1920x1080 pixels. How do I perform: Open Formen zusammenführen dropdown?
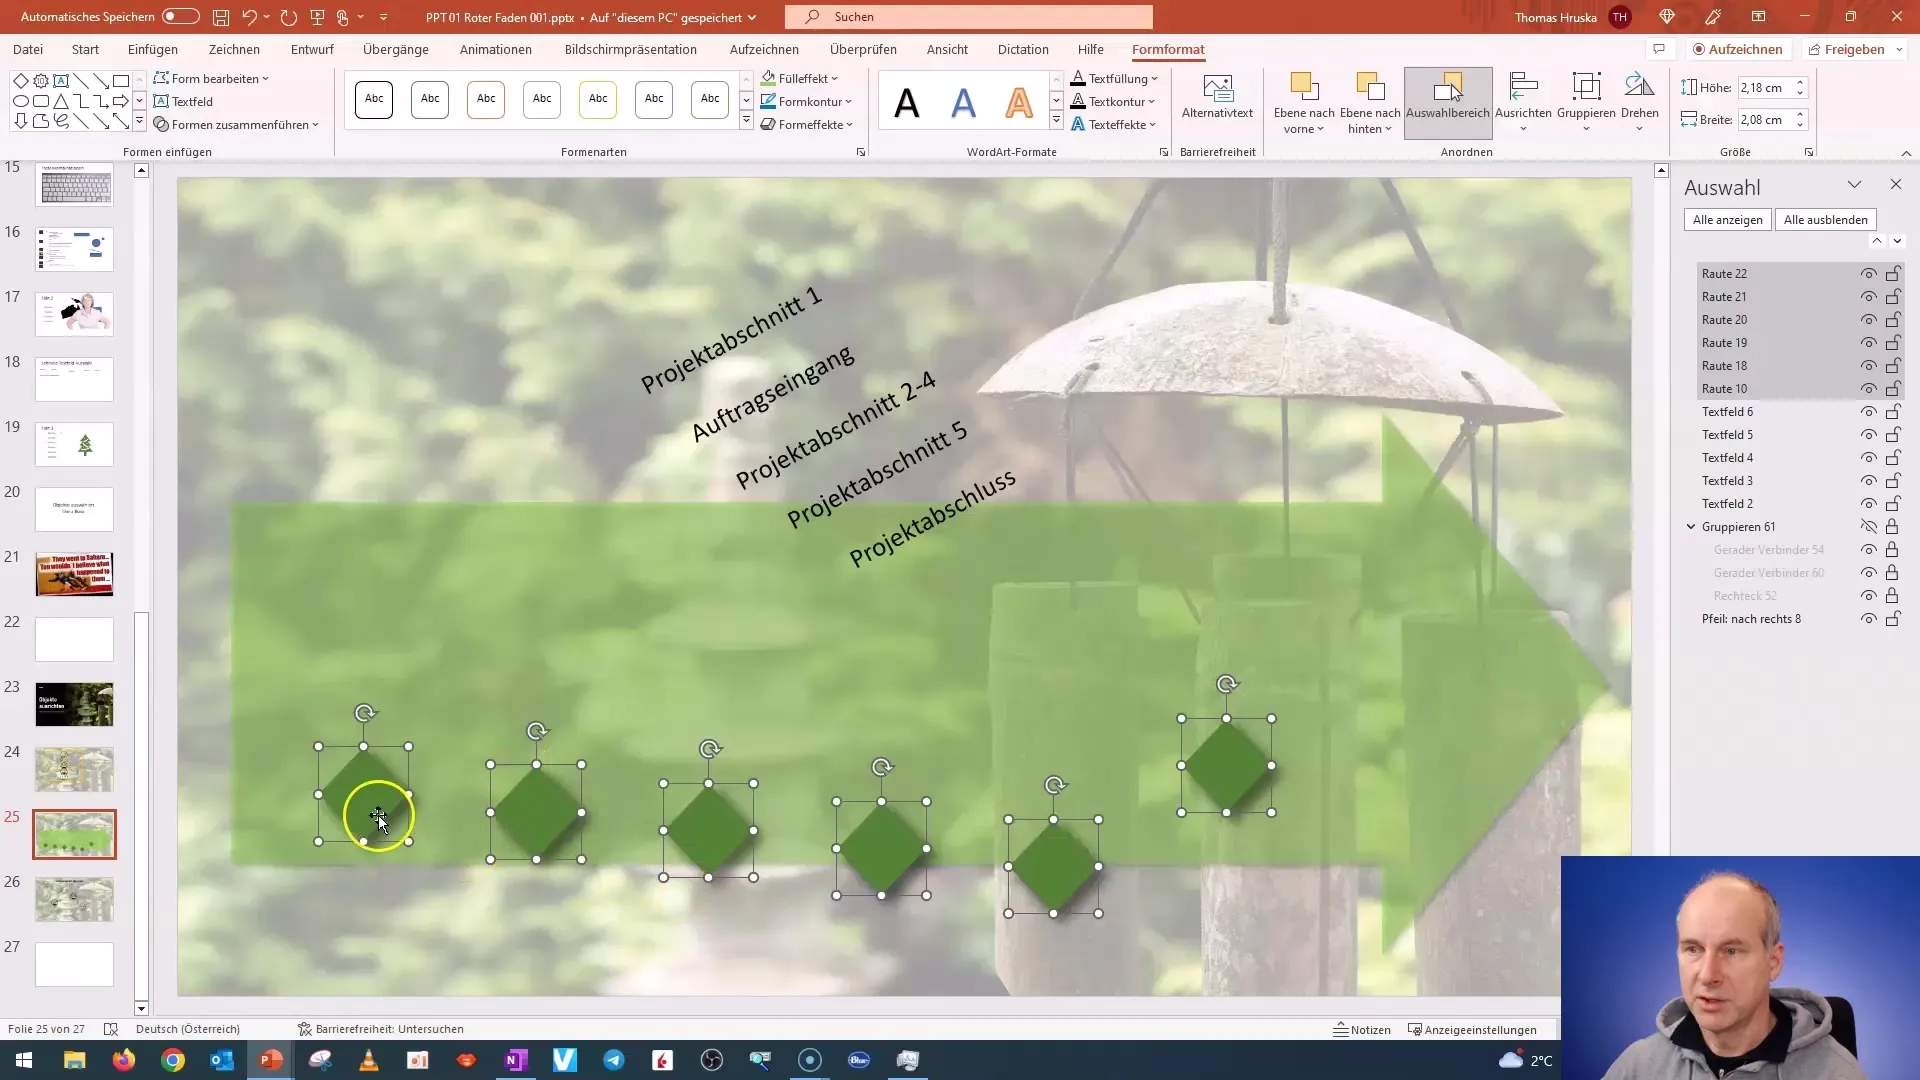tap(236, 124)
